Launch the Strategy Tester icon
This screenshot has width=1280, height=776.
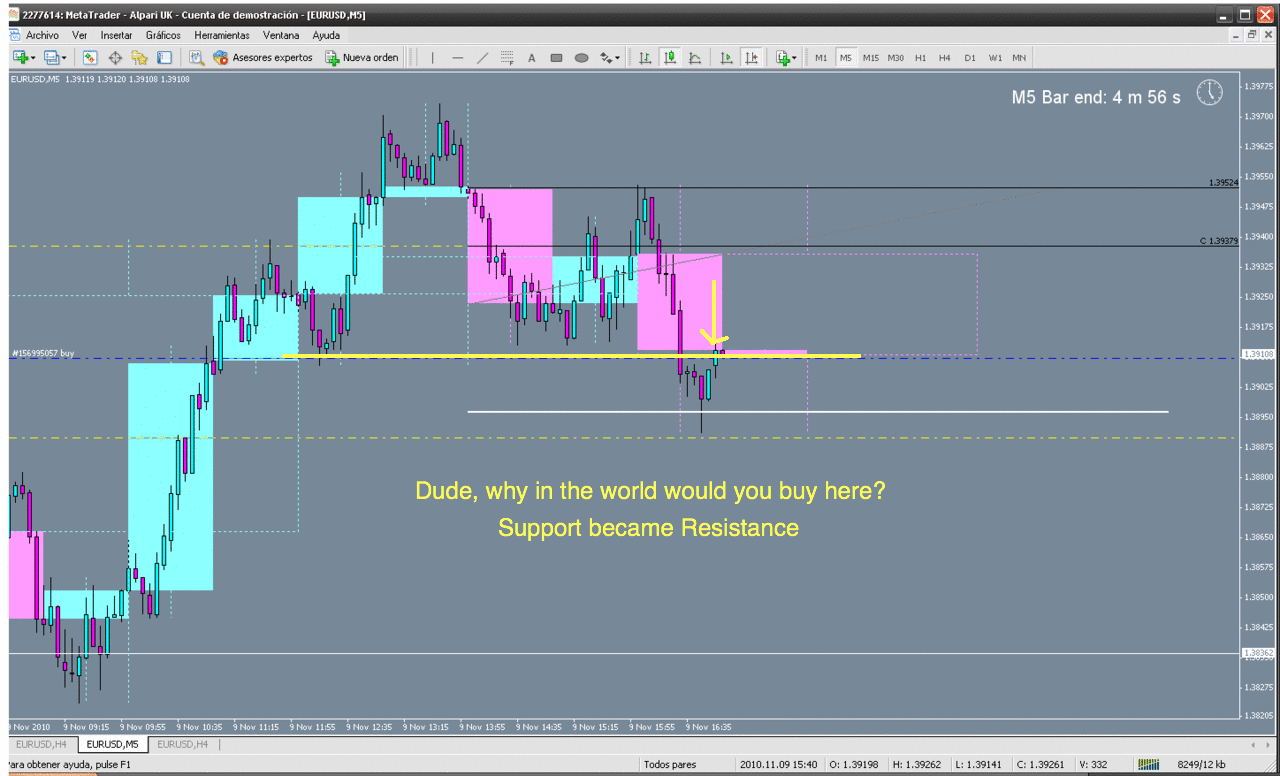point(197,58)
